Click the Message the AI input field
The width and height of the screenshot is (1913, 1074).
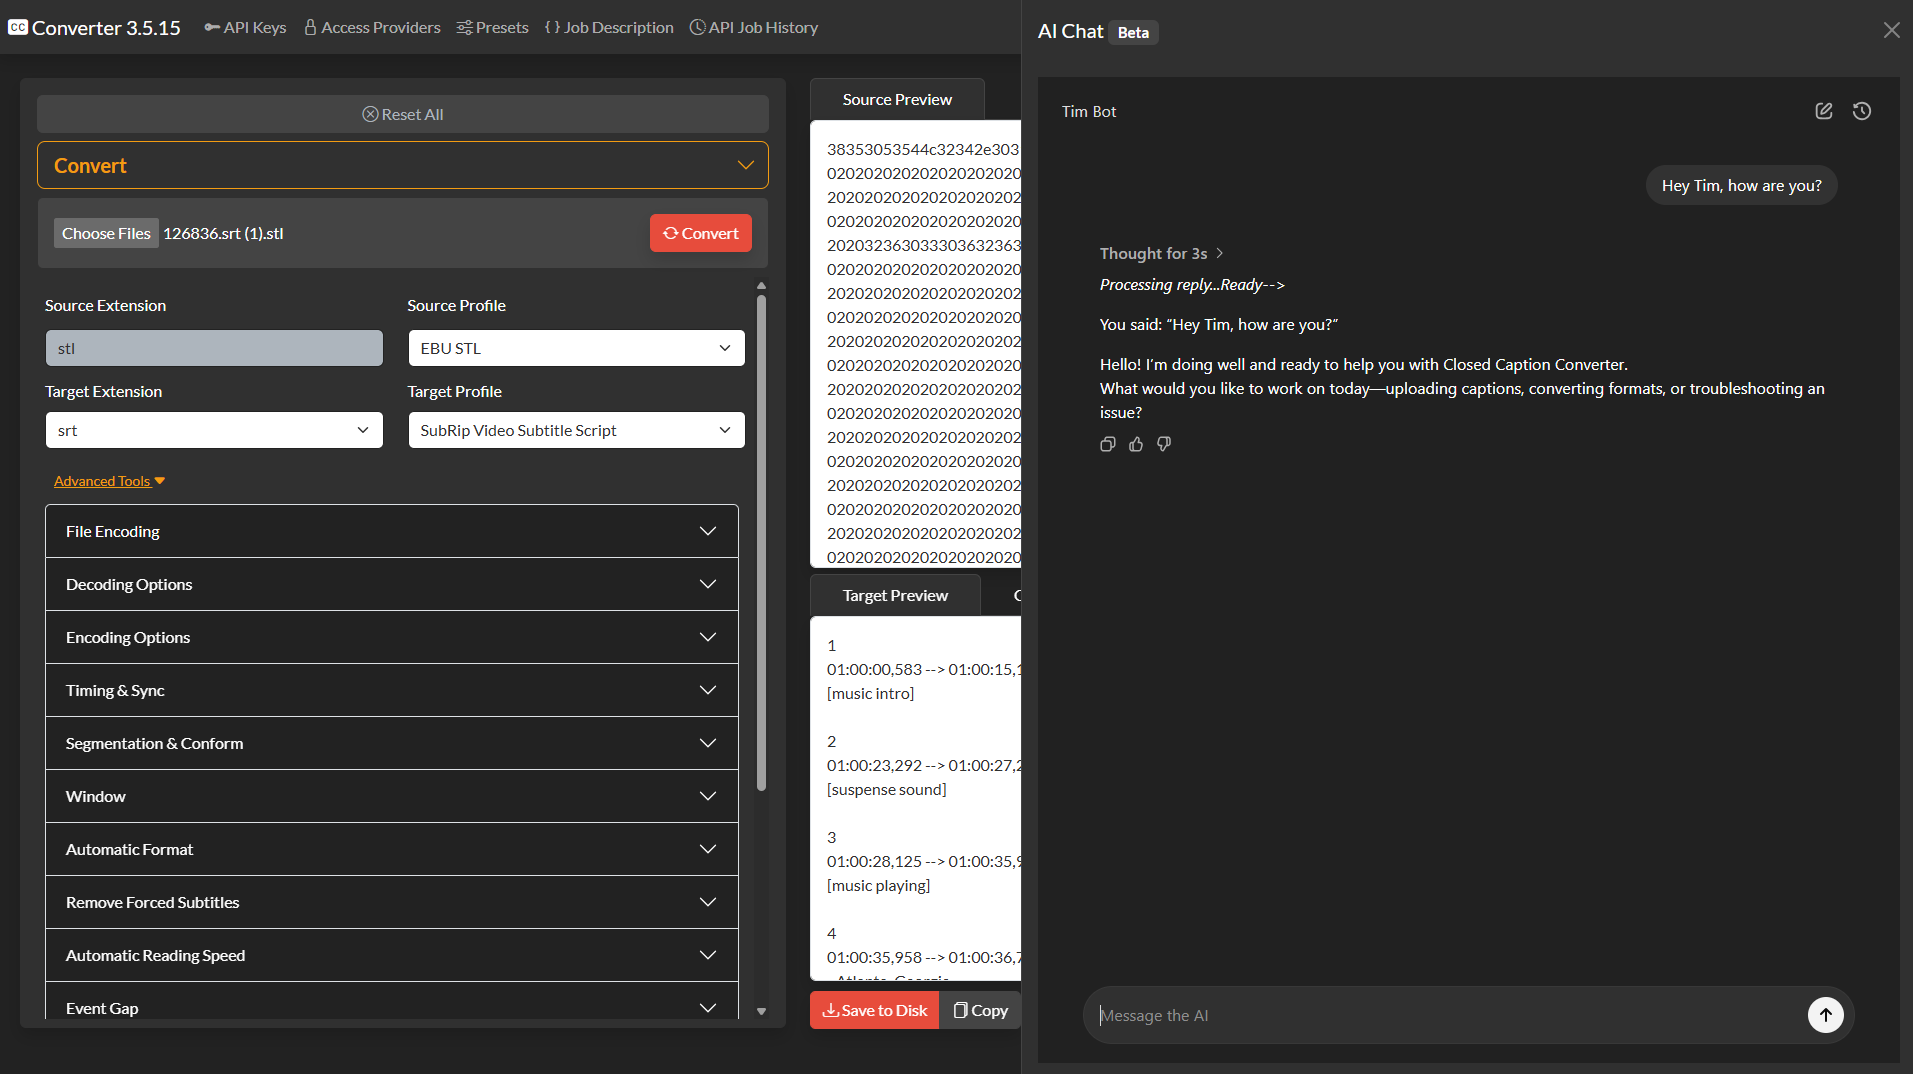pos(1445,1015)
